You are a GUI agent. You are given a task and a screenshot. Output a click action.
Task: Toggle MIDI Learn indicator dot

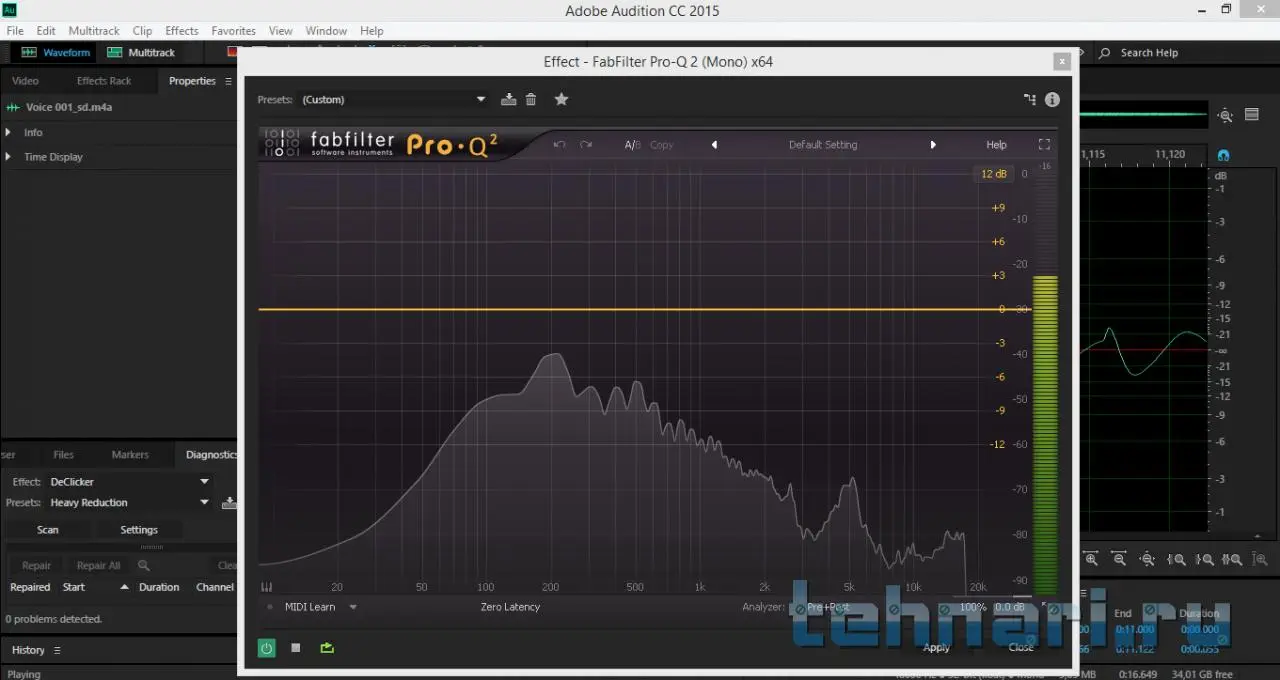tap(270, 607)
